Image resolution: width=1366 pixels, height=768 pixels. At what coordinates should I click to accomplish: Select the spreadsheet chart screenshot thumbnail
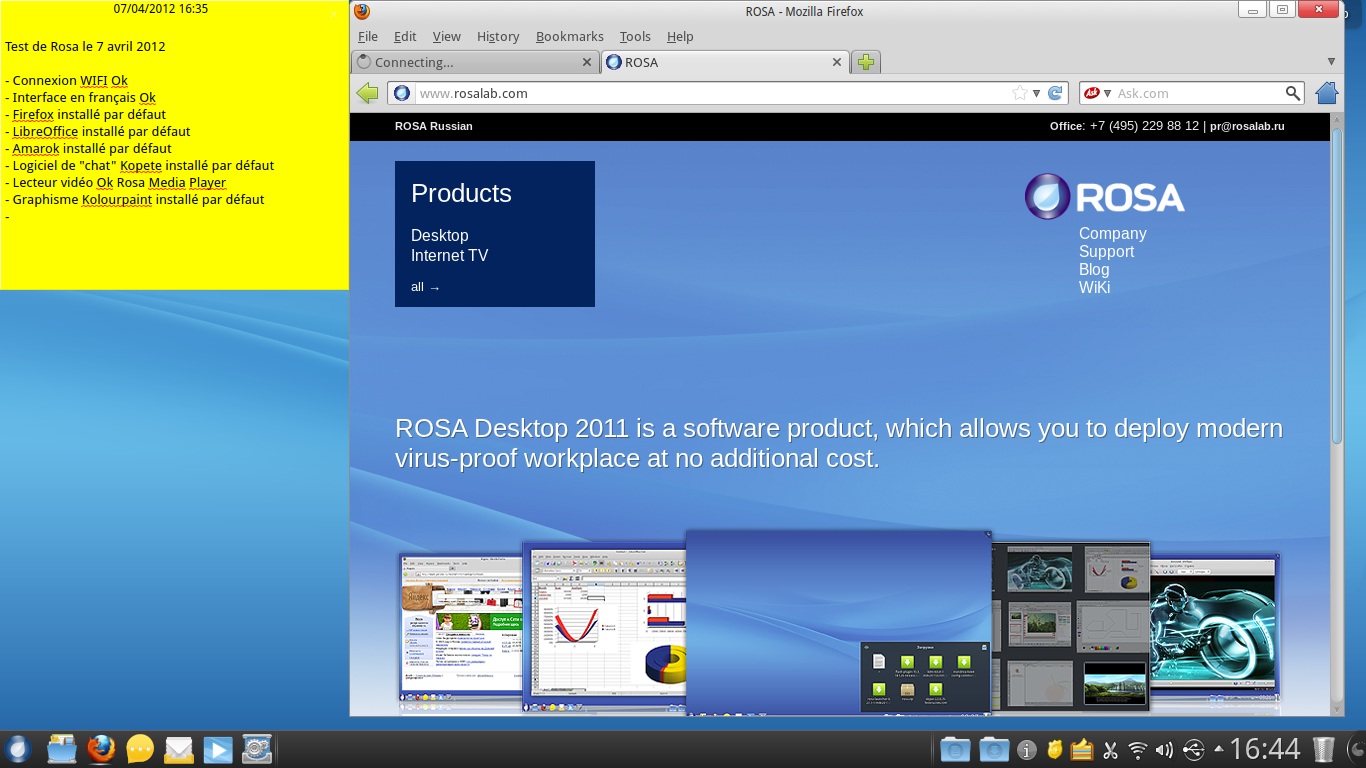pos(604,626)
